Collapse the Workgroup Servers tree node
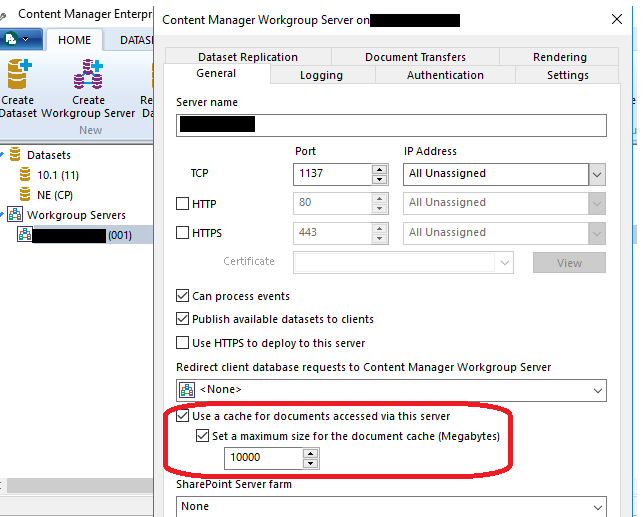The width and height of the screenshot is (643, 517). [2, 214]
